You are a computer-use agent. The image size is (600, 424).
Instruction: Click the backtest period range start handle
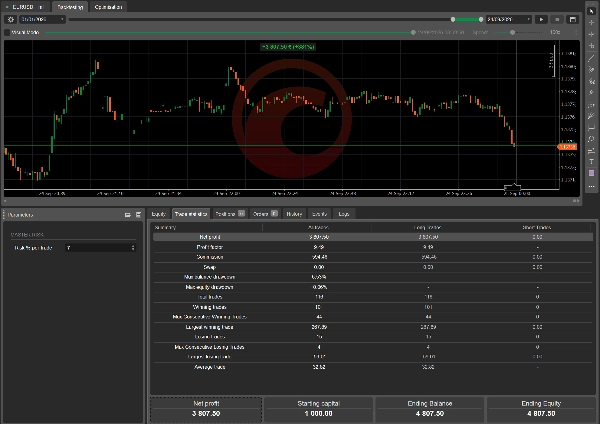tap(453, 19)
